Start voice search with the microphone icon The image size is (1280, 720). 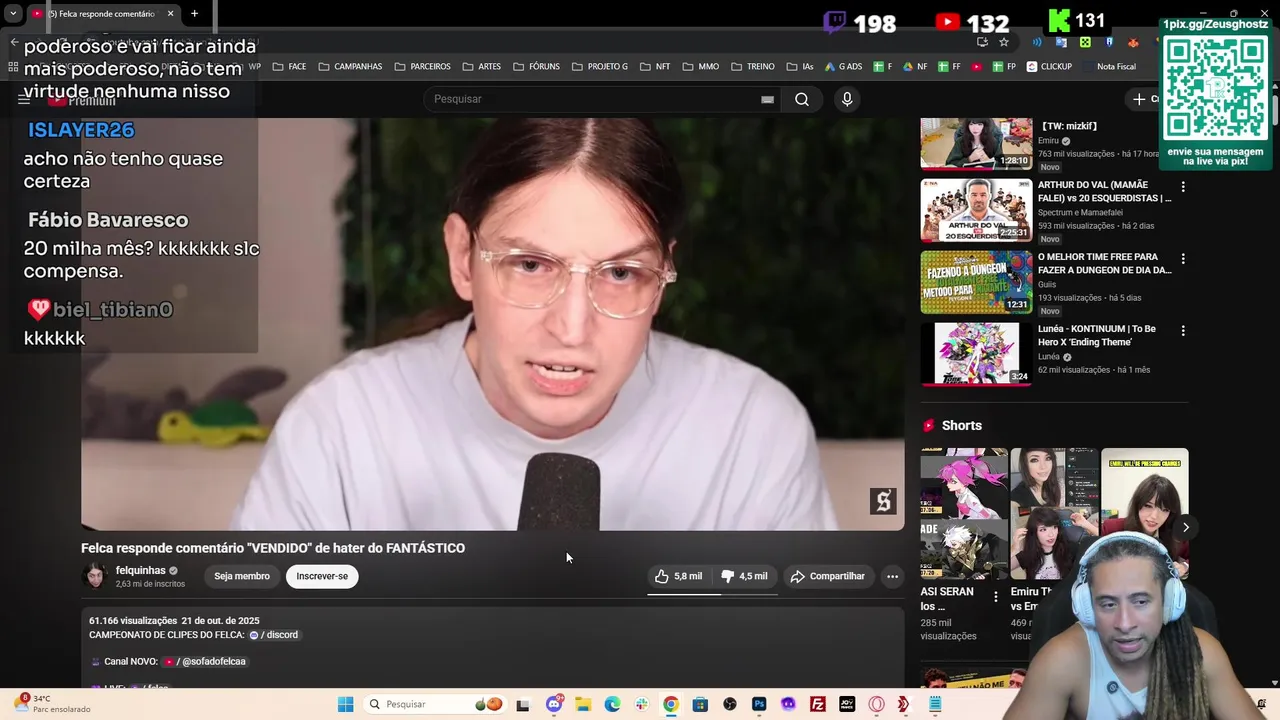pyautogui.click(x=847, y=99)
